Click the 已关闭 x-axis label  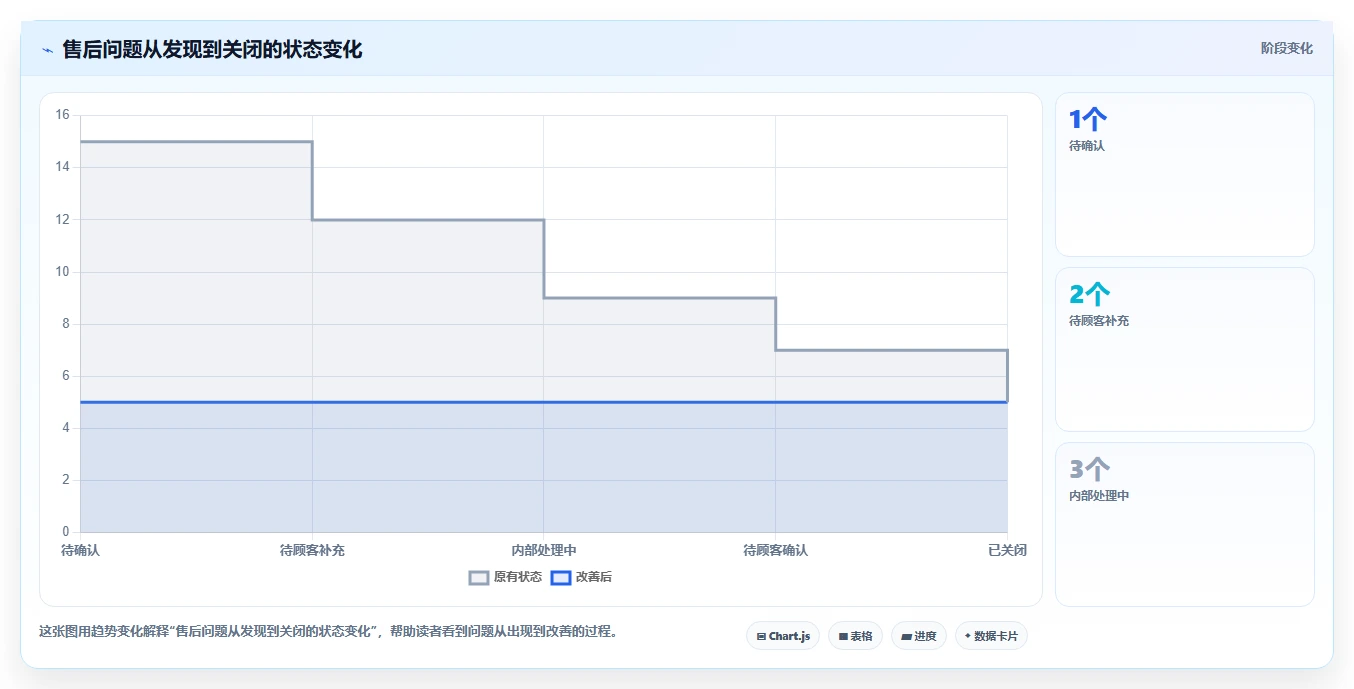point(1007,550)
